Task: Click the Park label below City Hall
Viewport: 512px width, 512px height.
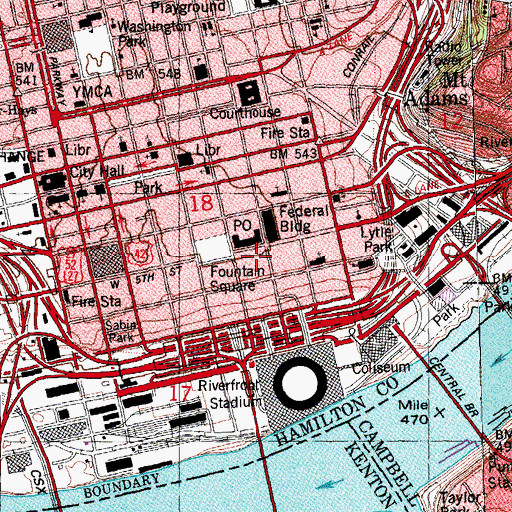Action: 148,188
